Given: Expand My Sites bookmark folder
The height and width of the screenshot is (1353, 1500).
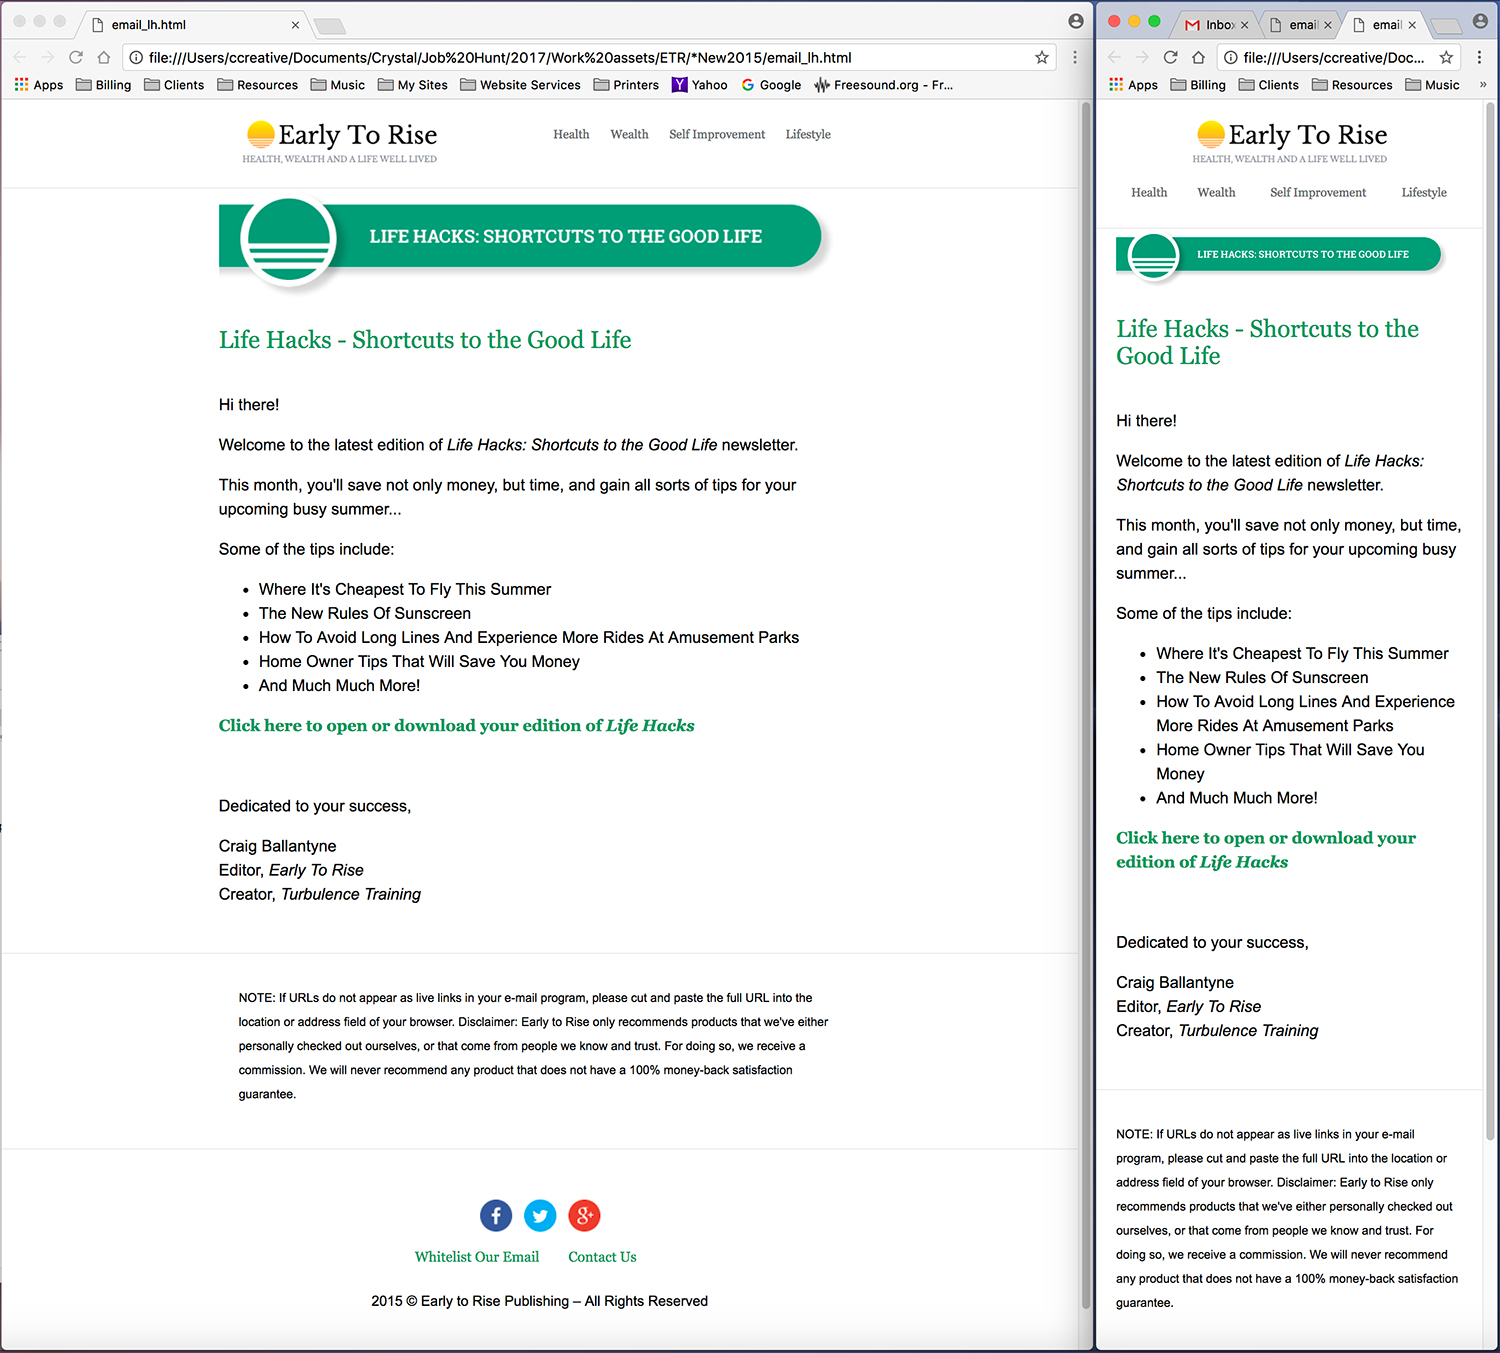Looking at the screenshot, I should coord(413,85).
